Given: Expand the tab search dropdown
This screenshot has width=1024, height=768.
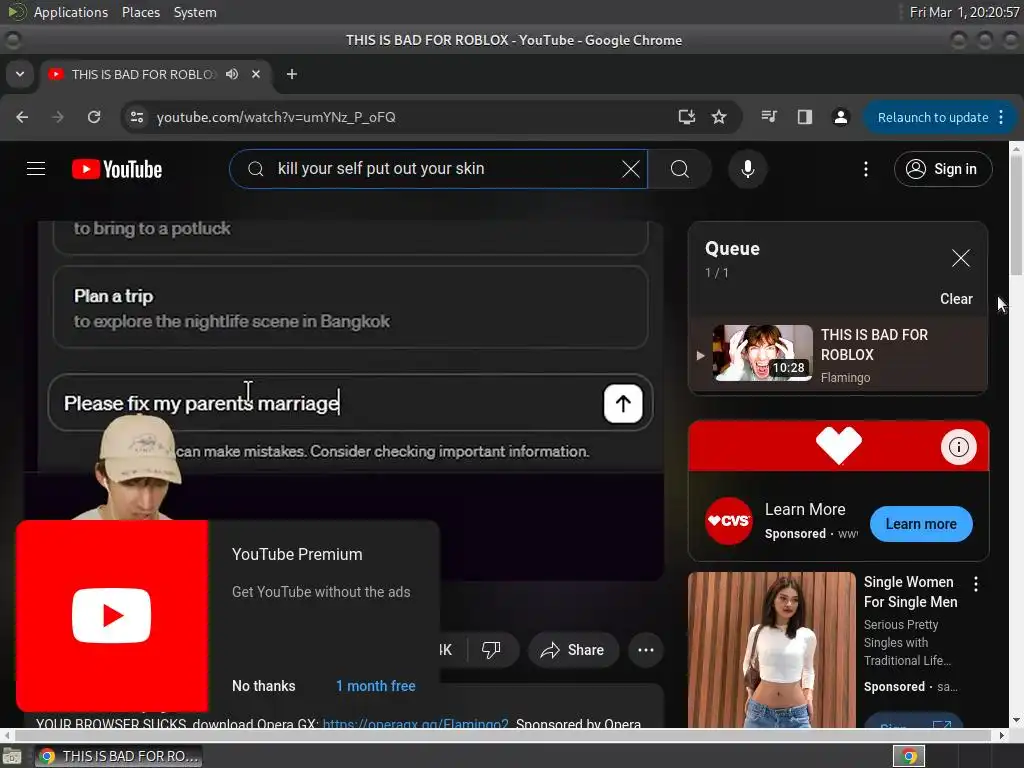Looking at the screenshot, I should [20, 74].
